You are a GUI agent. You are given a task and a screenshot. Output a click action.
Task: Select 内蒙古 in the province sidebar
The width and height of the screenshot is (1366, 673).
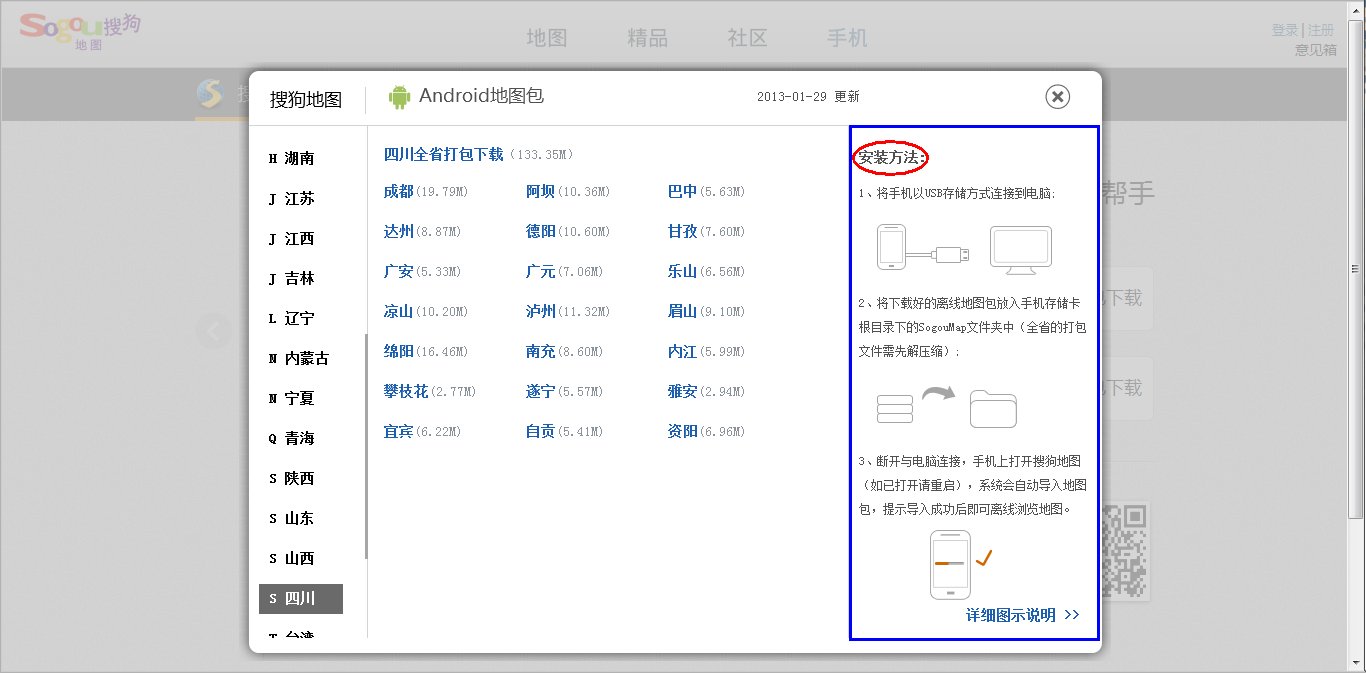pyautogui.click(x=305, y=358)
